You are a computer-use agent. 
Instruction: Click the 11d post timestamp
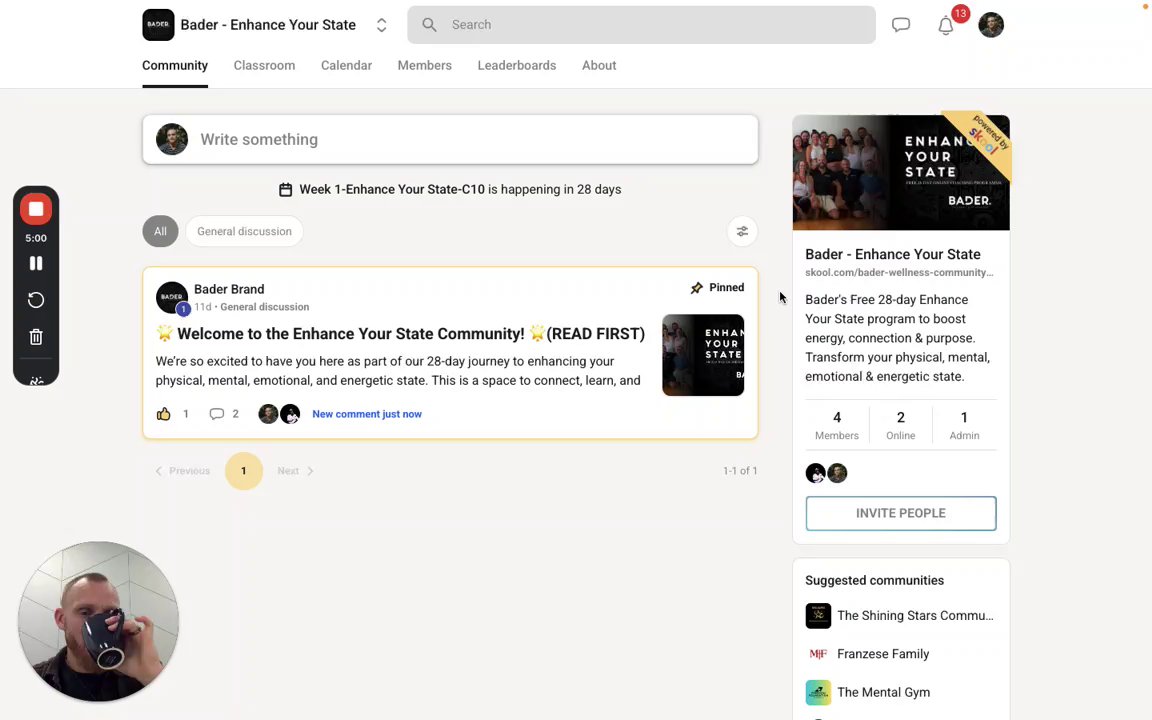[x=203, y=307]
